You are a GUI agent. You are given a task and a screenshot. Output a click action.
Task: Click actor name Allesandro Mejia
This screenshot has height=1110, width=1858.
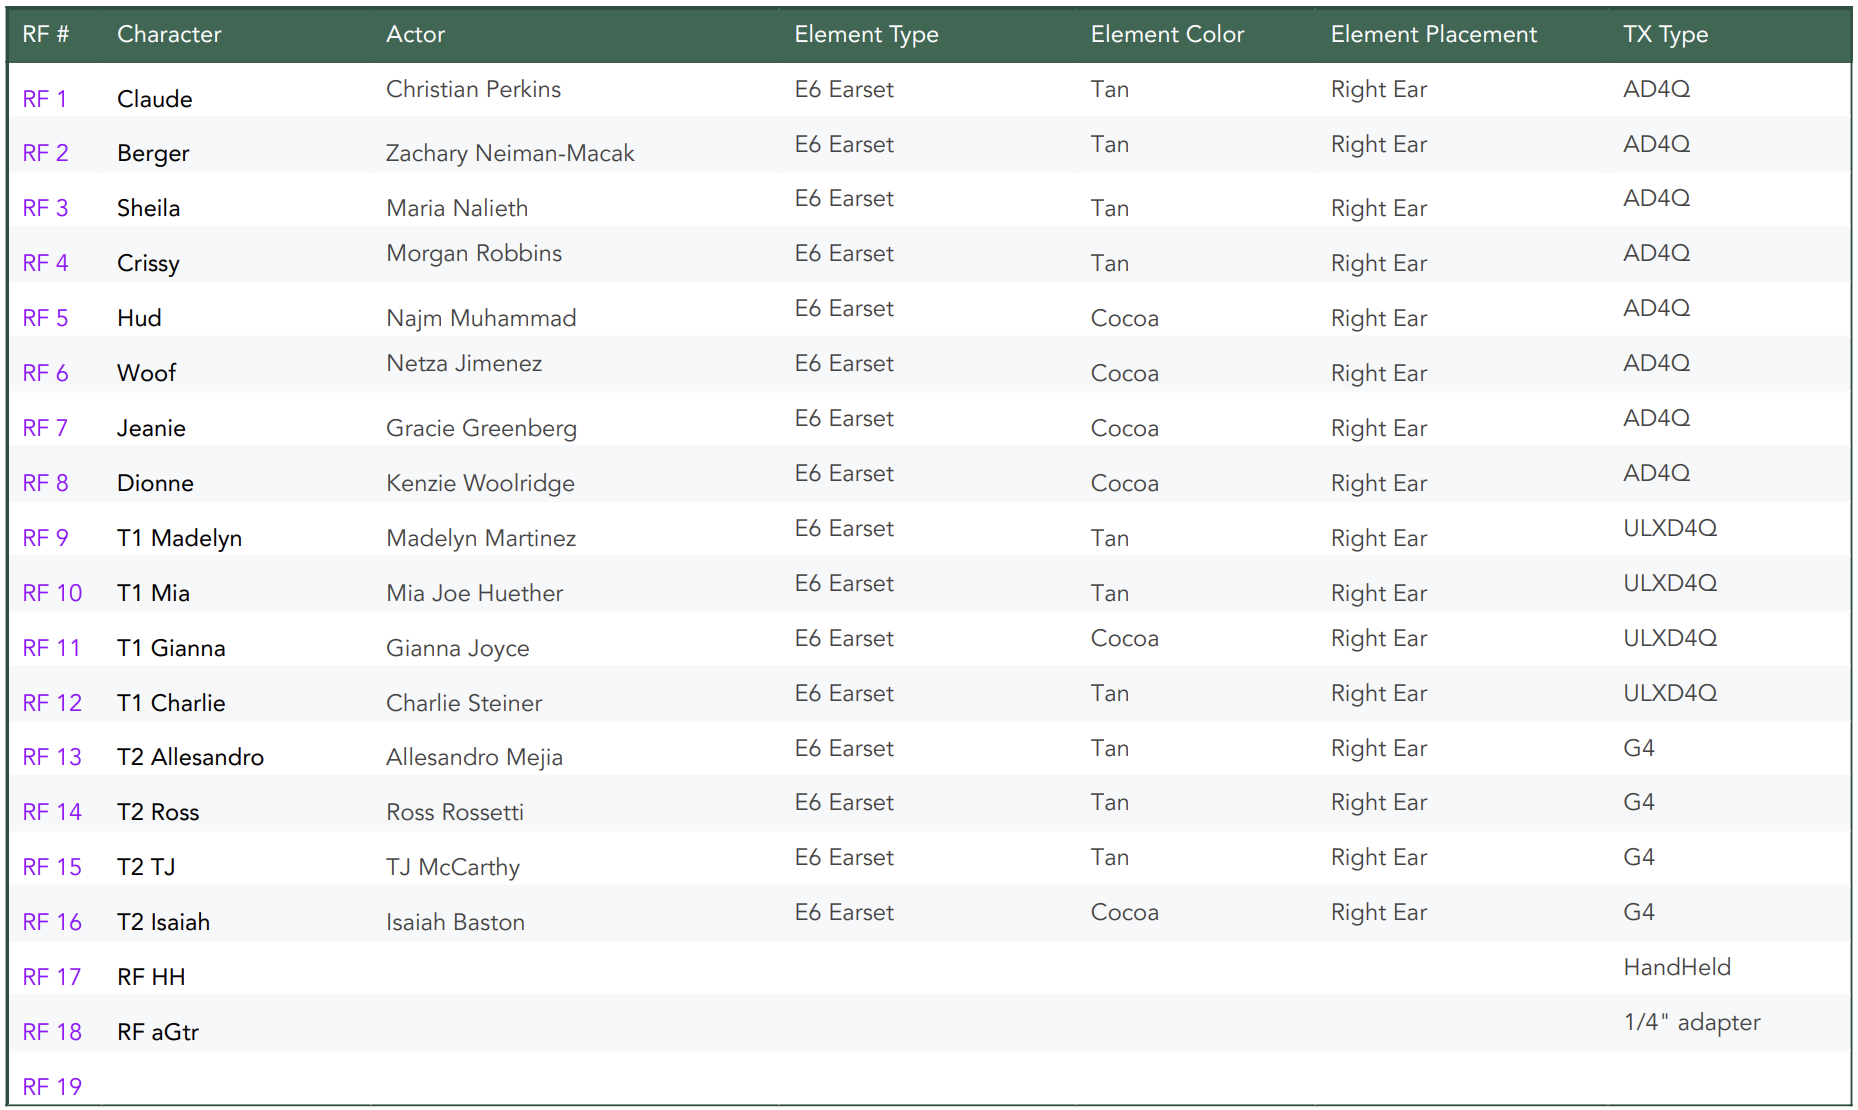click(x=474, y=758)
